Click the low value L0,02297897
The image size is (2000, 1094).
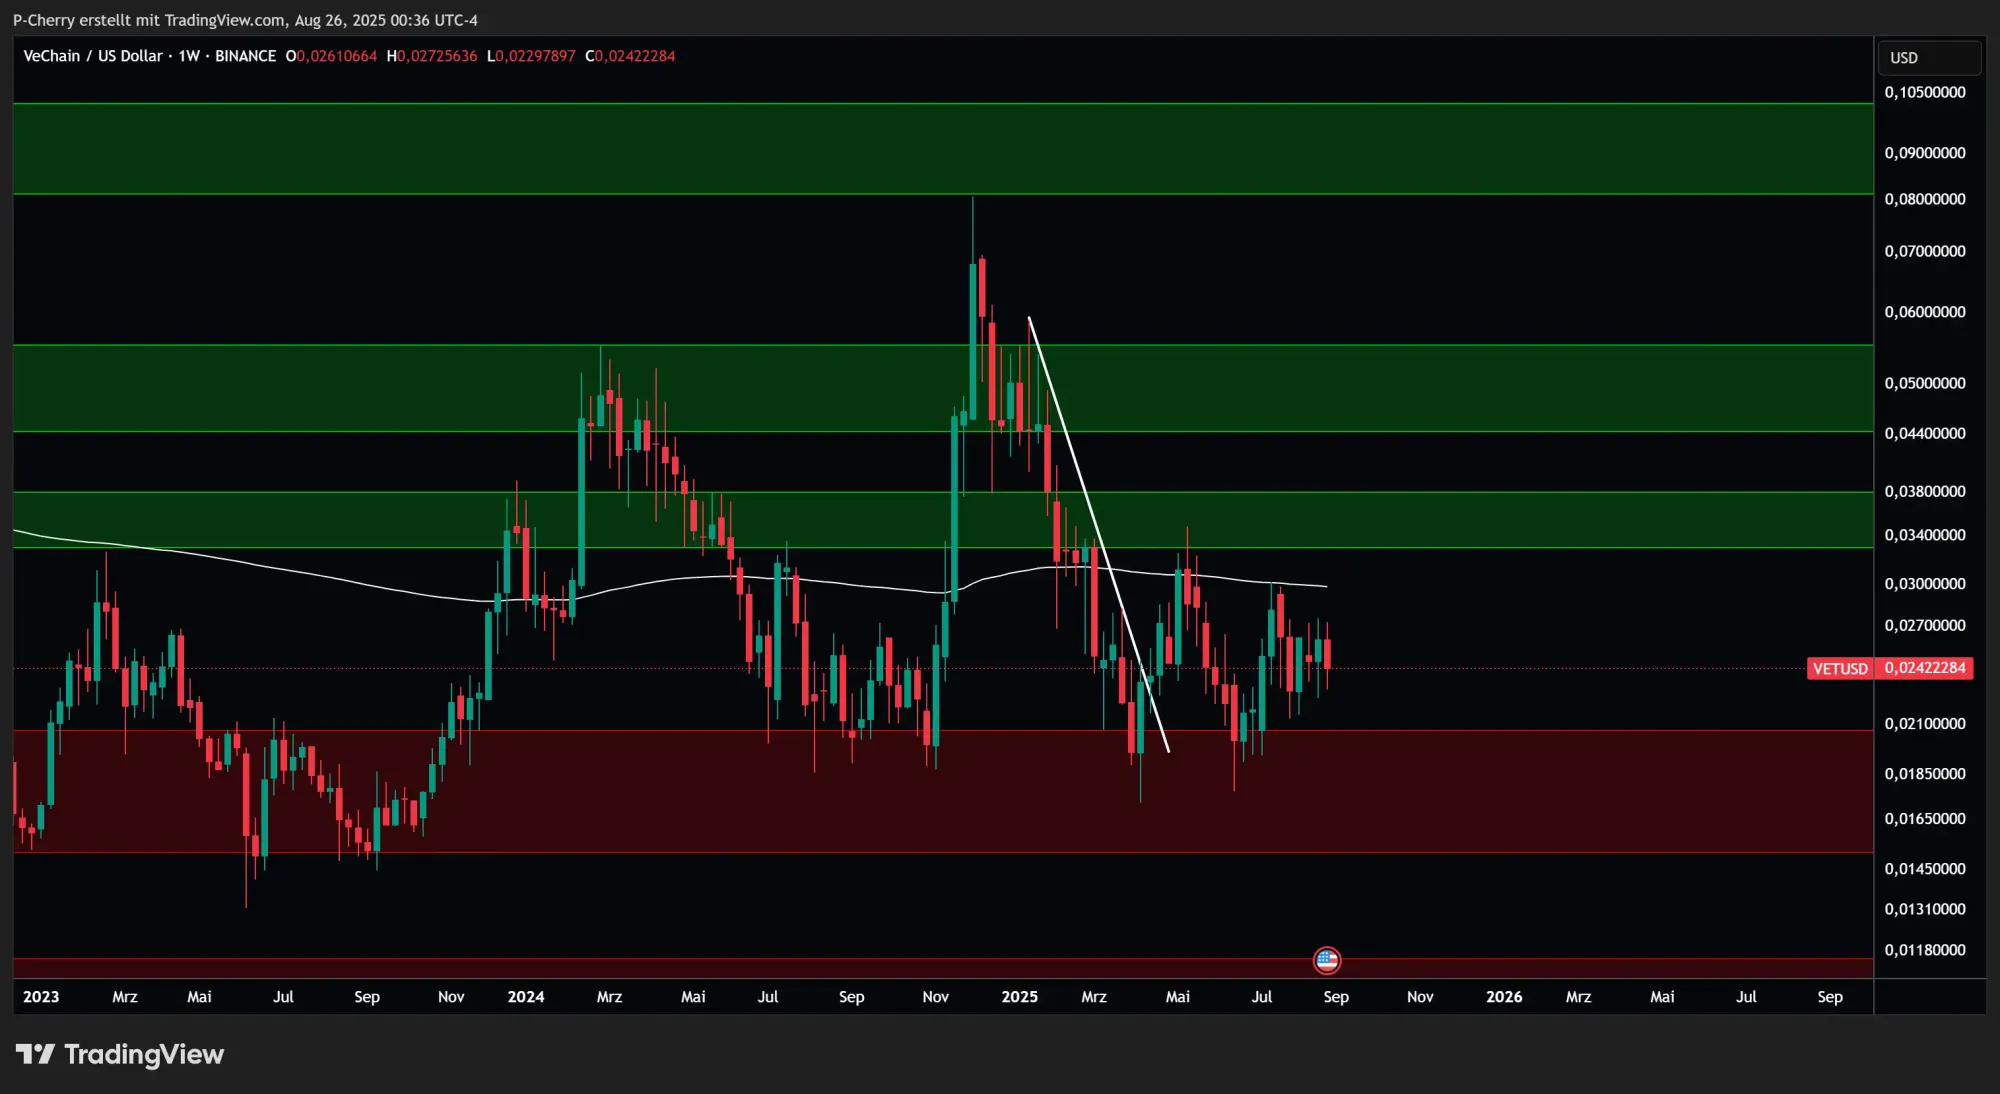pos(531,56)
